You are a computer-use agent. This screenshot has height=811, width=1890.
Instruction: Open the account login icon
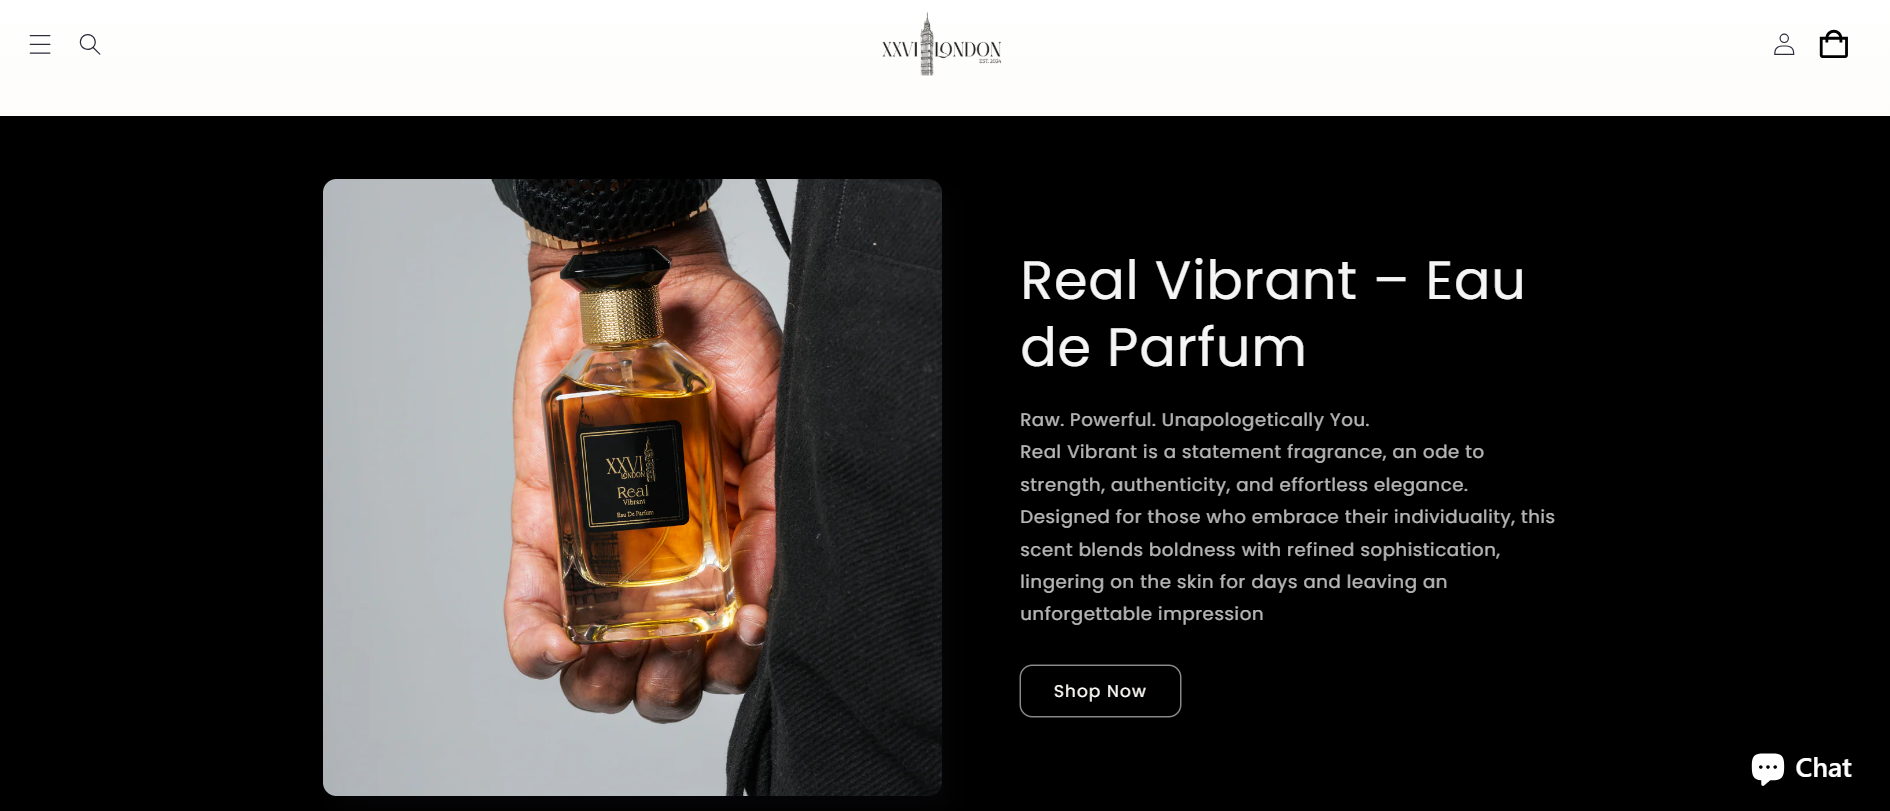coord(1784,44)
